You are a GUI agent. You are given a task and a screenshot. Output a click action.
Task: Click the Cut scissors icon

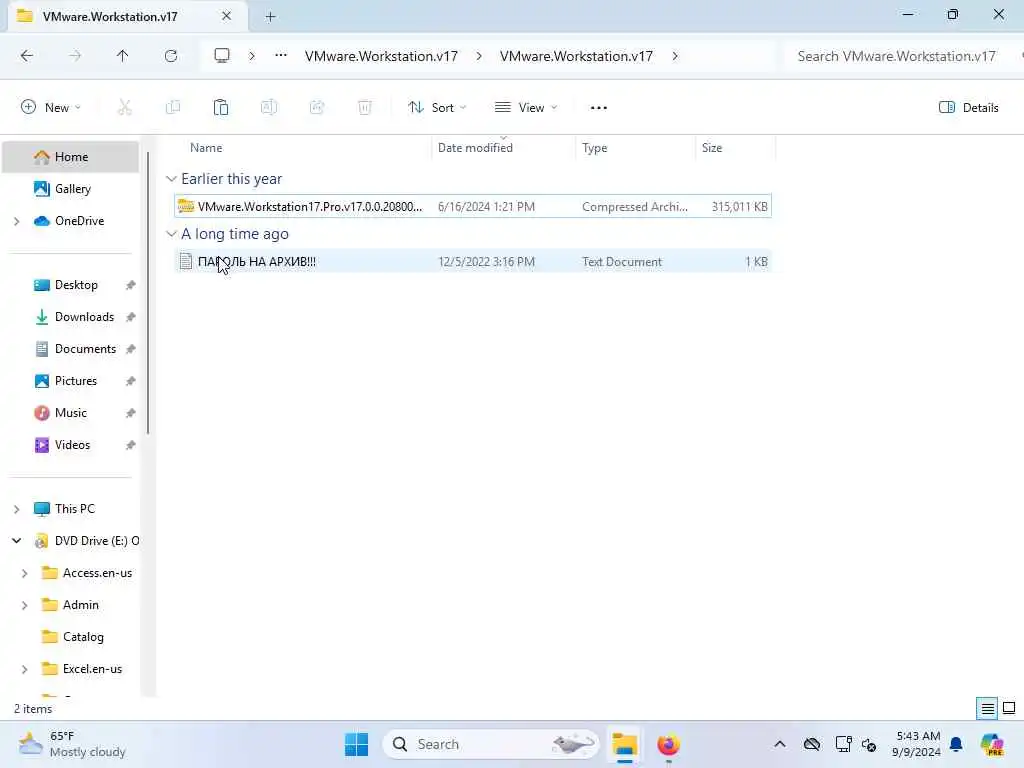point(125,108)
